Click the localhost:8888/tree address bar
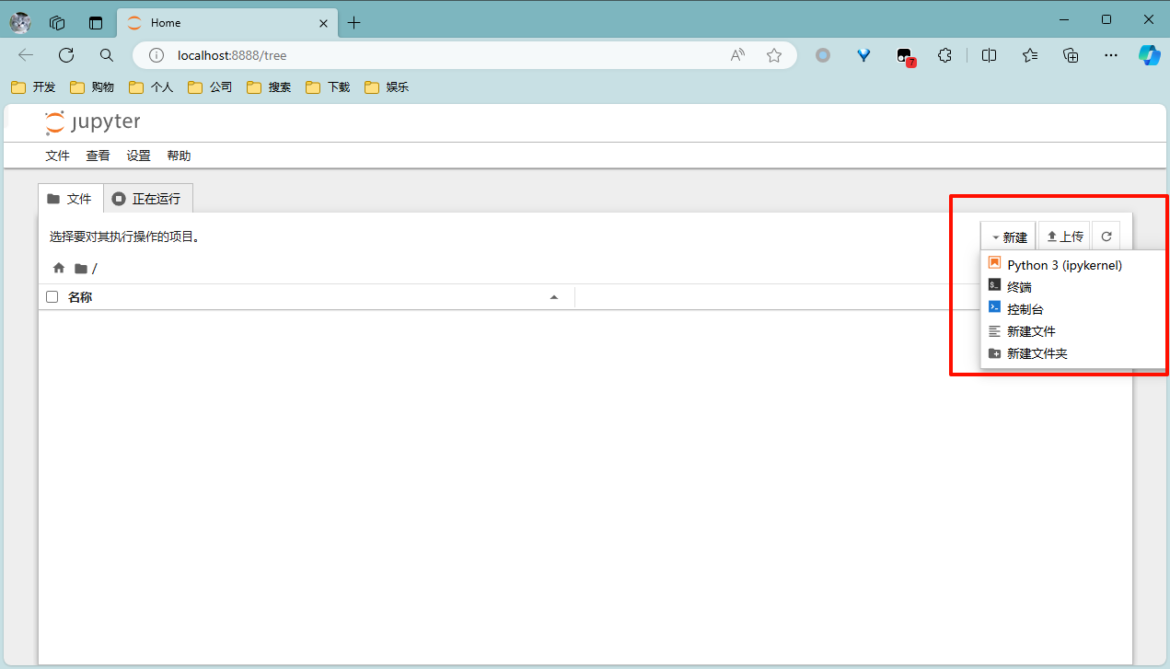The height and width of the screenshot is (669, 1170). point(230,55)
